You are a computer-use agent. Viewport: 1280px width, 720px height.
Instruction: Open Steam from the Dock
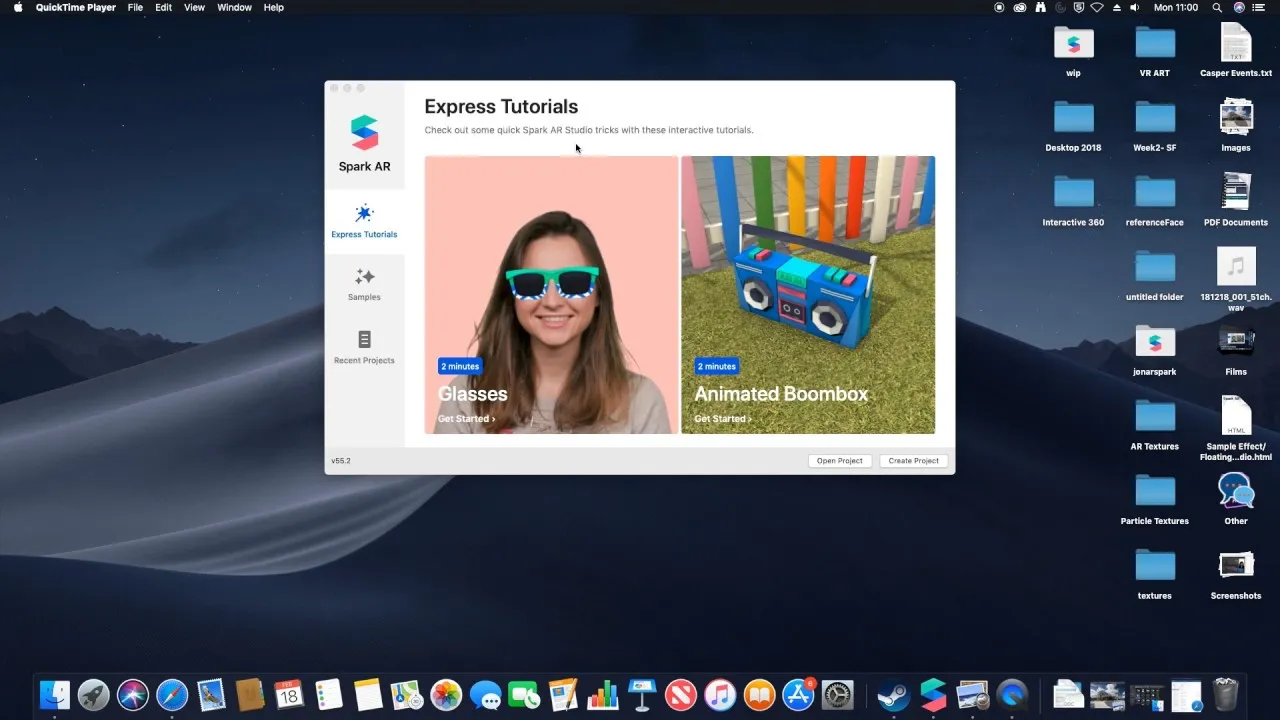[x=893, y=694]
